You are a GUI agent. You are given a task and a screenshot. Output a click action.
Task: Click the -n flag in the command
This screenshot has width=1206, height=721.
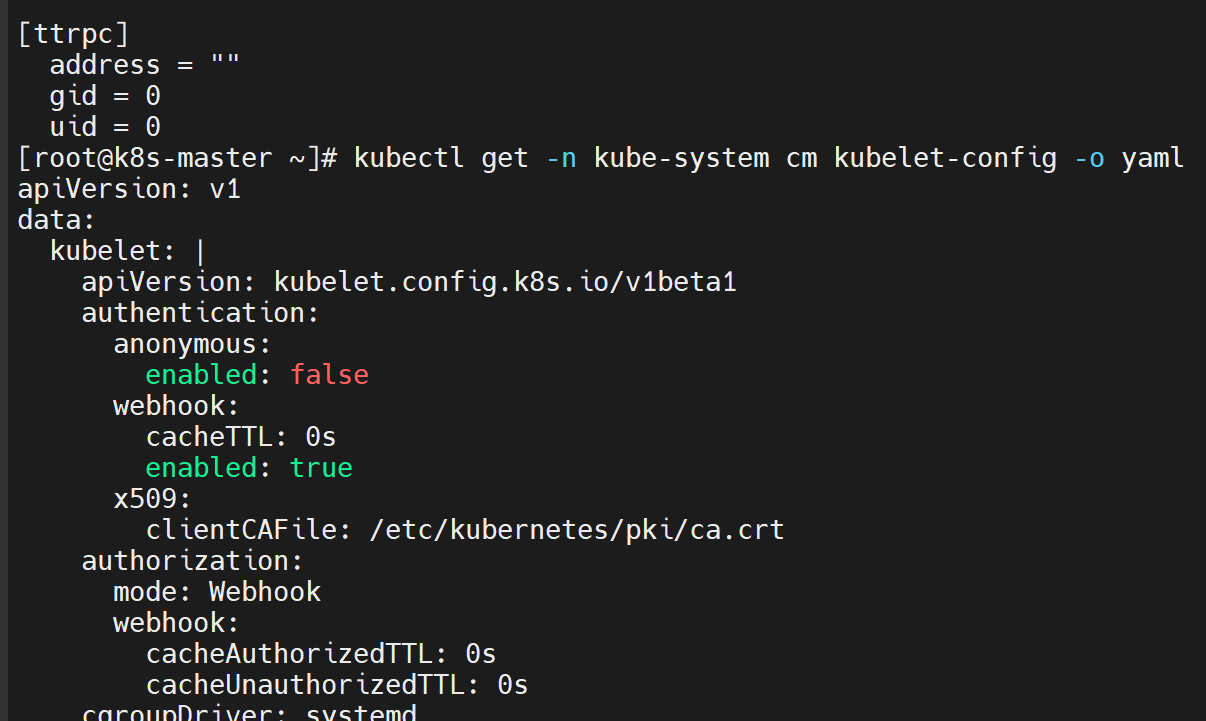pyautogui.click(x=561, y=158)
